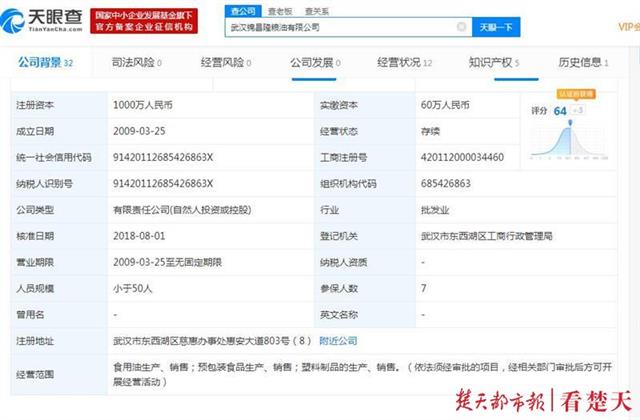Viewport: 640px width, 420px height.
Task: Select approval date 2018-08-01
Action: (x=139, y=236)
